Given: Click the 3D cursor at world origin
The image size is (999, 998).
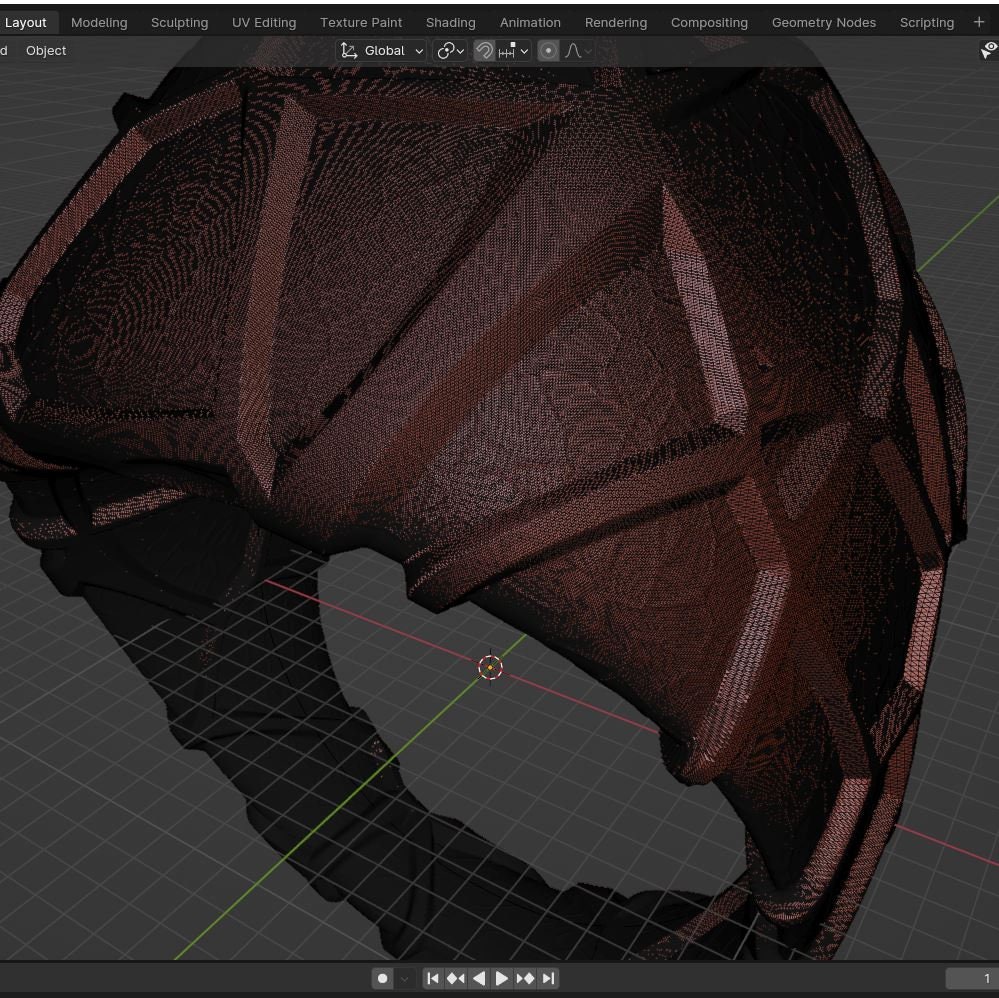Looking at the screenshot, I should pyautogui.click(x=490, y=667).
